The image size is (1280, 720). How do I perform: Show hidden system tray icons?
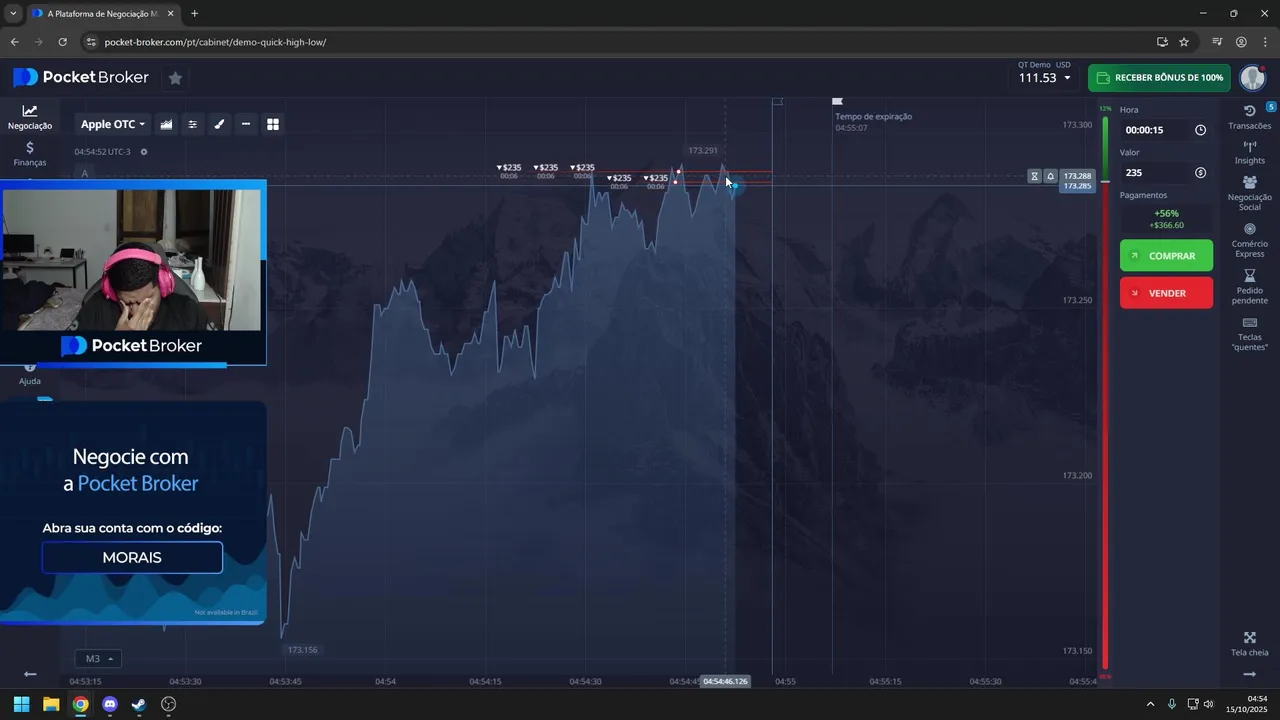[1150, 704]
